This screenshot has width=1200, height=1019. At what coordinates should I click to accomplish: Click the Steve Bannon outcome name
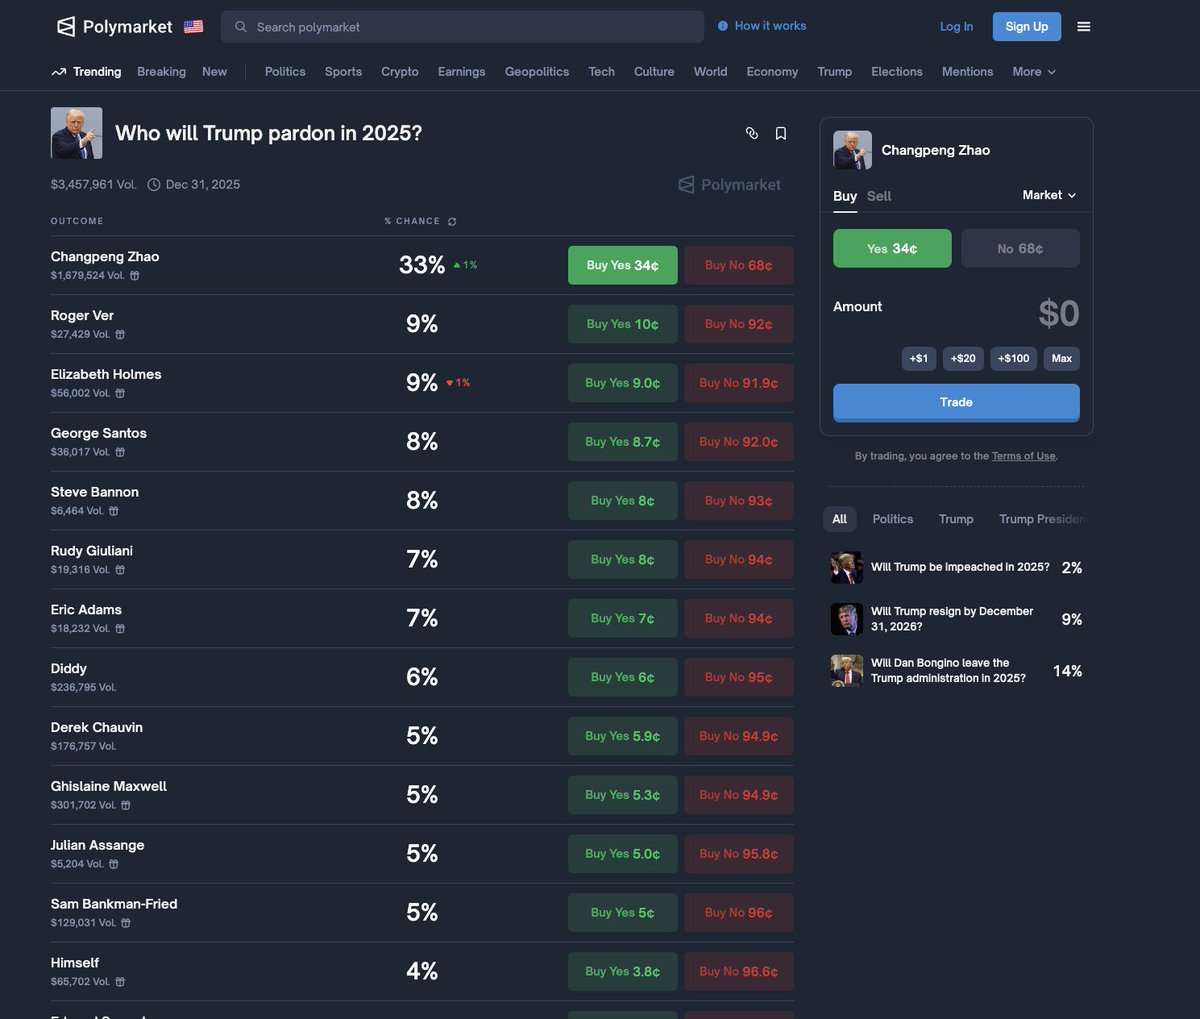[95, 492]
